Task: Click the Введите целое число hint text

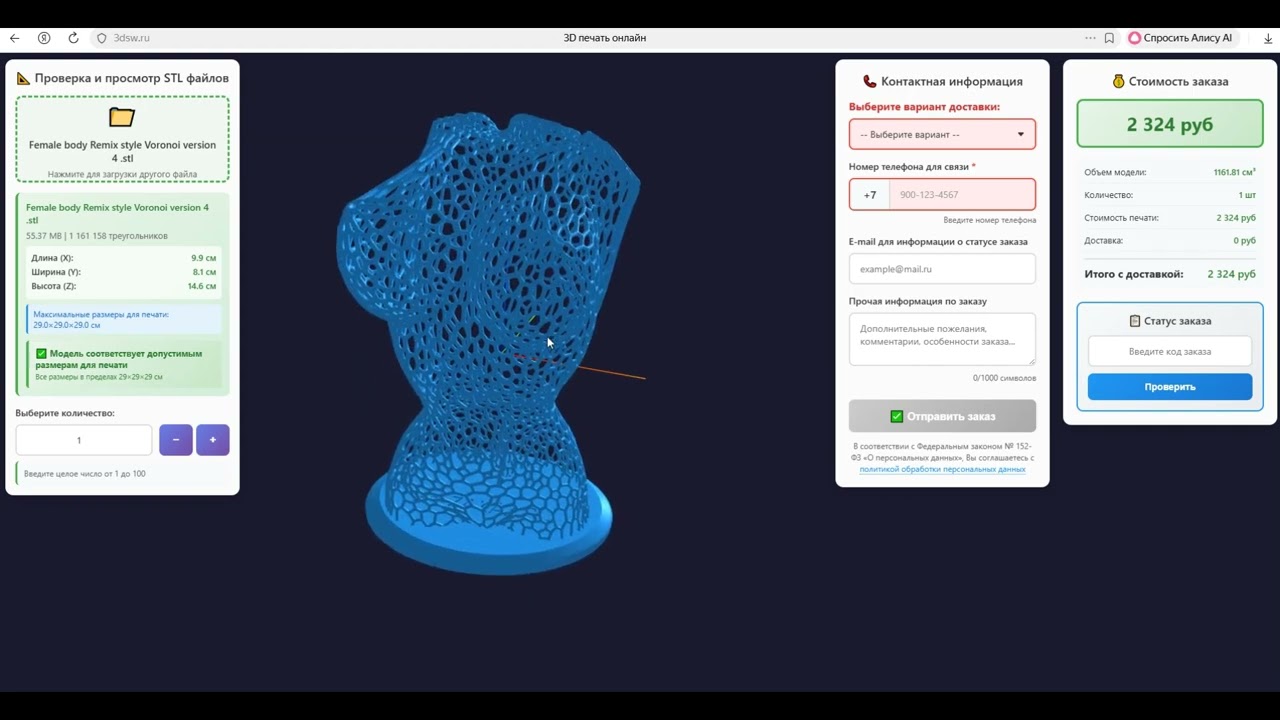Action: [84, 474]
